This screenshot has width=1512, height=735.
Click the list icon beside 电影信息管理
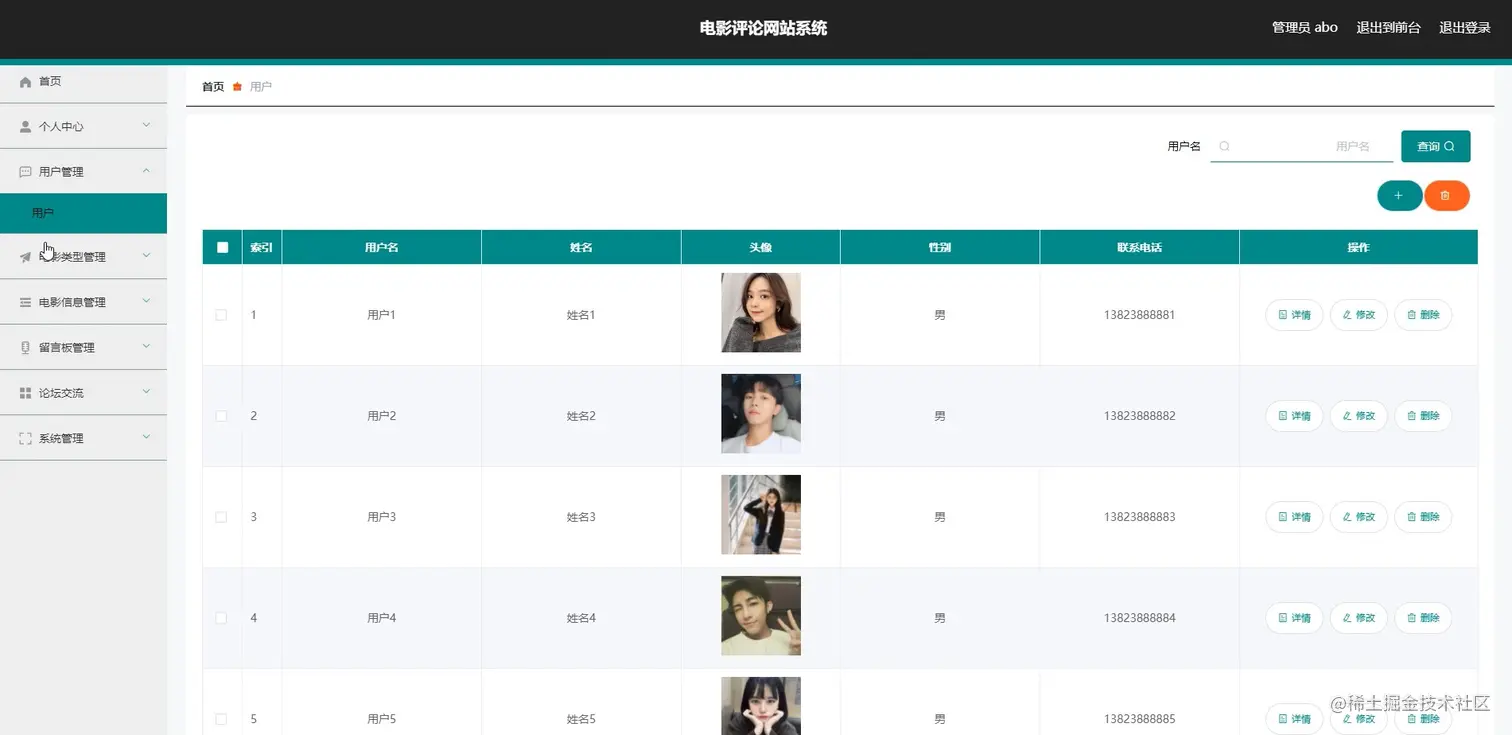tap(26, 302)
